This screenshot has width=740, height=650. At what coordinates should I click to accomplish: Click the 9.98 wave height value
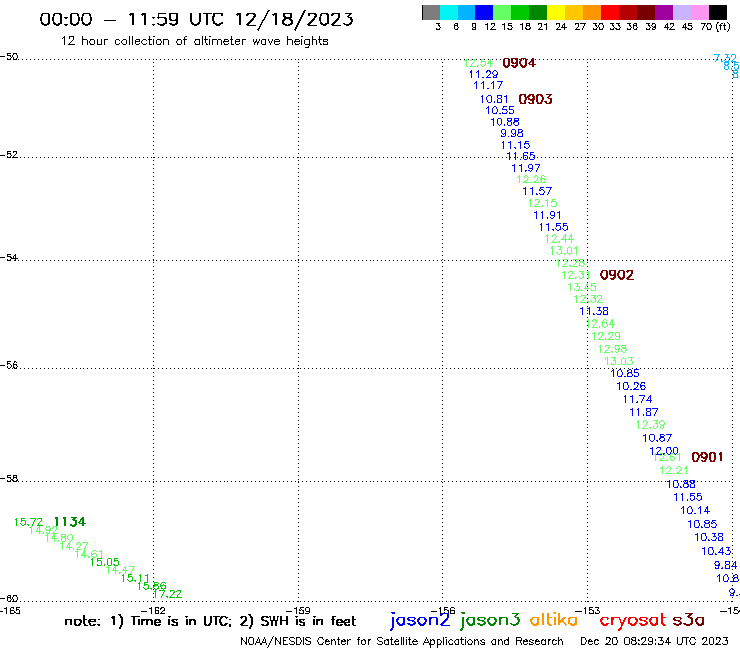pos(512,133)
